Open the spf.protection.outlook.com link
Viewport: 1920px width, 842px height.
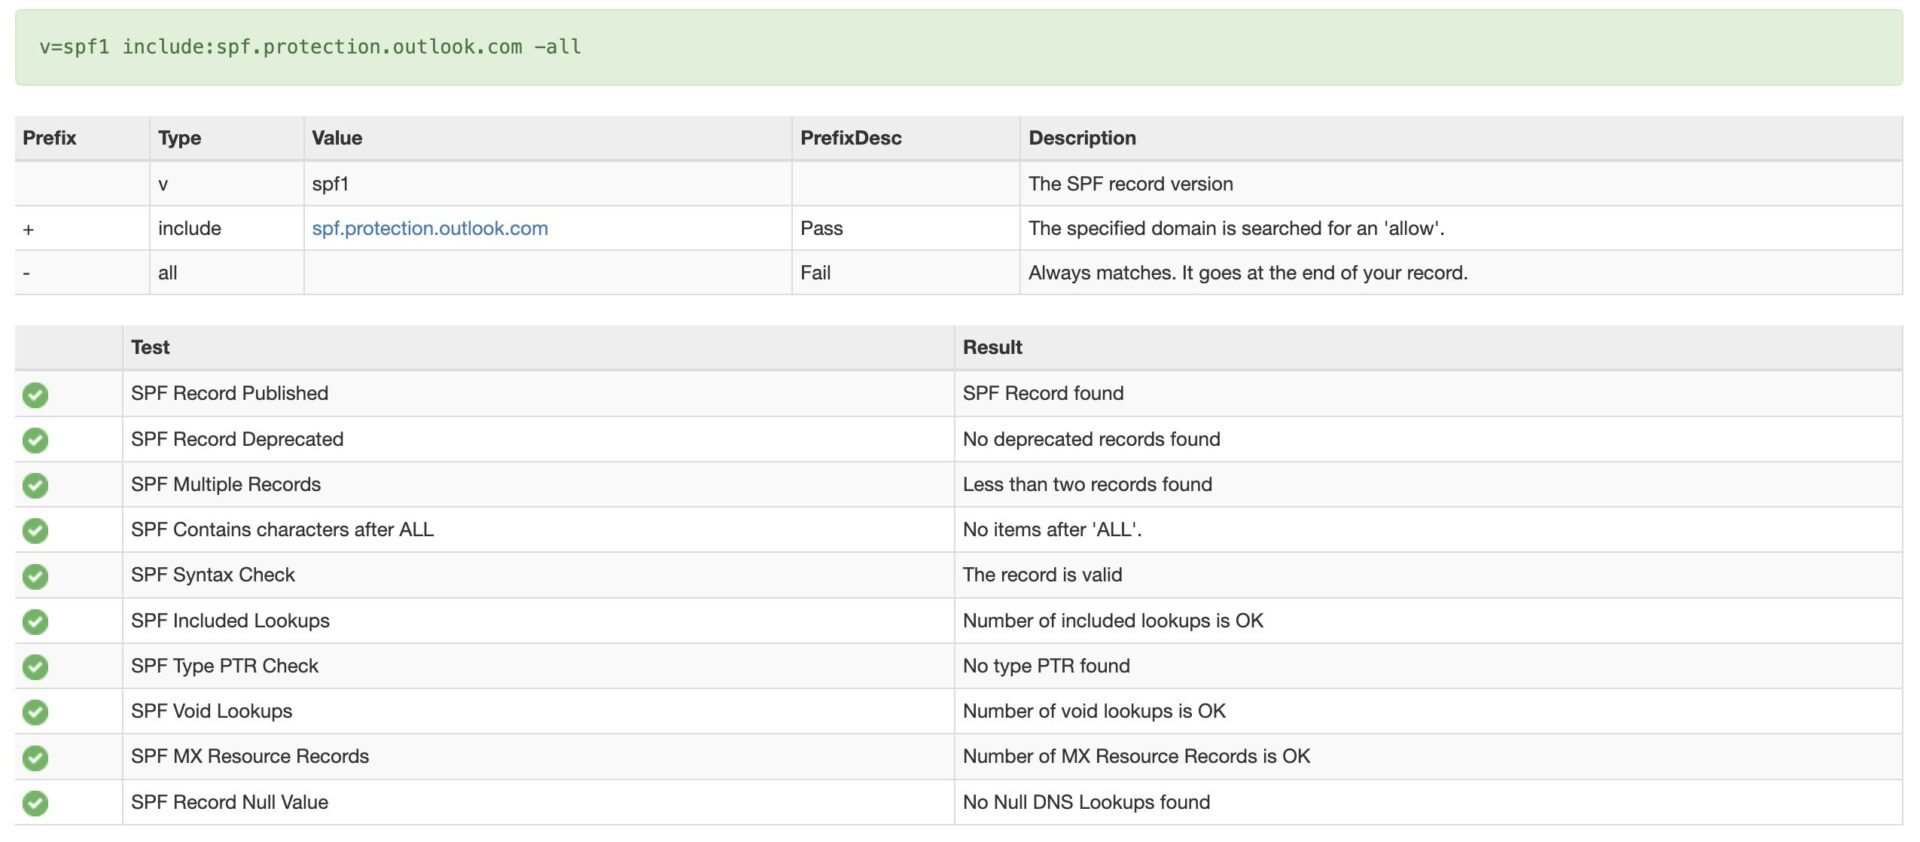click(x=429, y=228)
